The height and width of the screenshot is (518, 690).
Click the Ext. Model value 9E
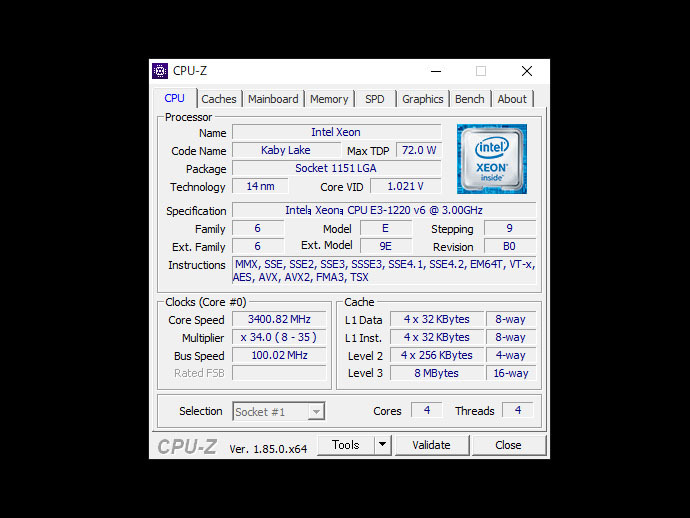(x=386, y=246)
